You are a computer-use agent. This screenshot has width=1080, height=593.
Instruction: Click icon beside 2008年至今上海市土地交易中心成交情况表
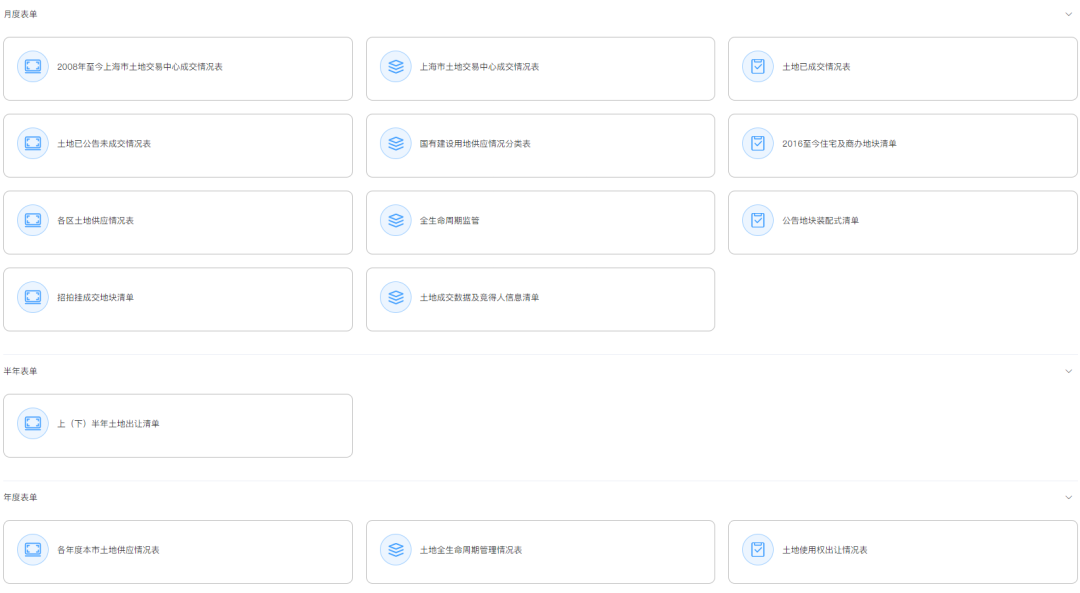pos(32,67)
